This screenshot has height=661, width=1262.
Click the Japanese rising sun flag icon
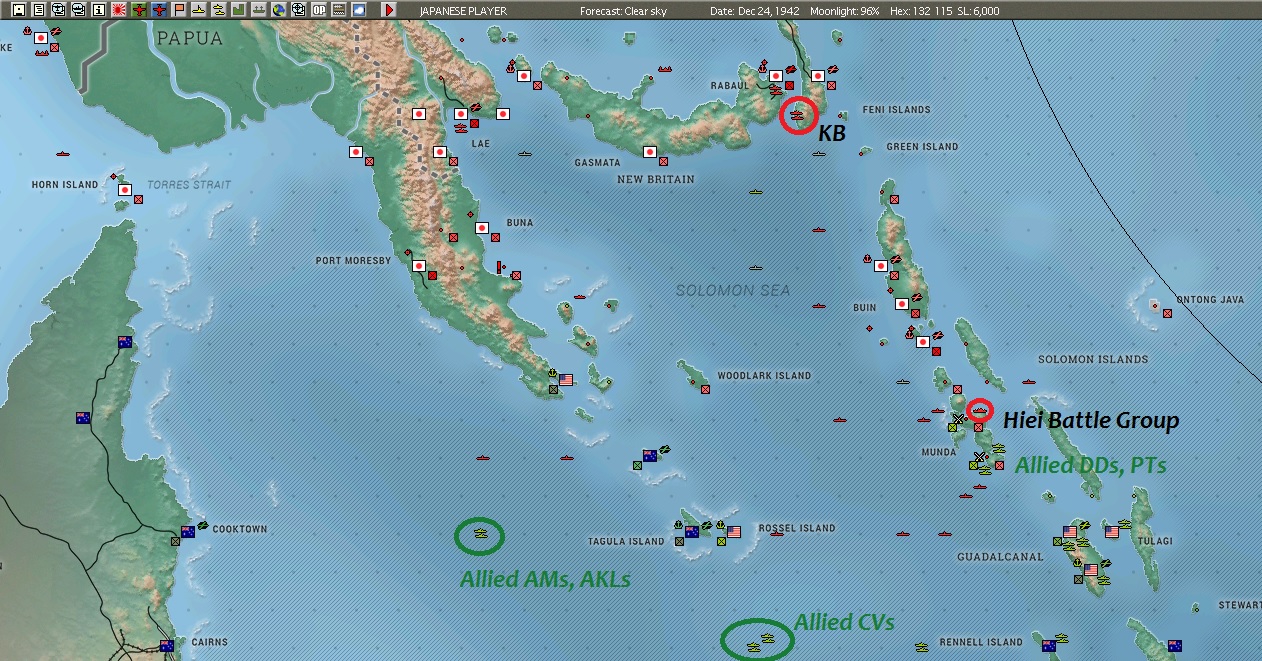(x=119, y=10)
